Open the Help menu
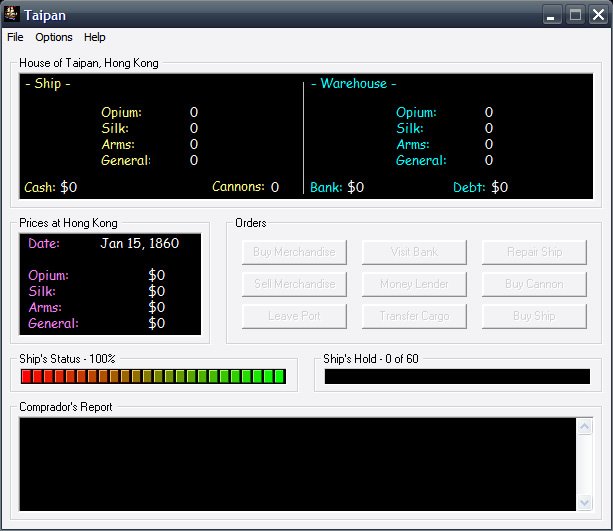Image resolution: width=613 pixels, height=531 pixels. (95, 37)
